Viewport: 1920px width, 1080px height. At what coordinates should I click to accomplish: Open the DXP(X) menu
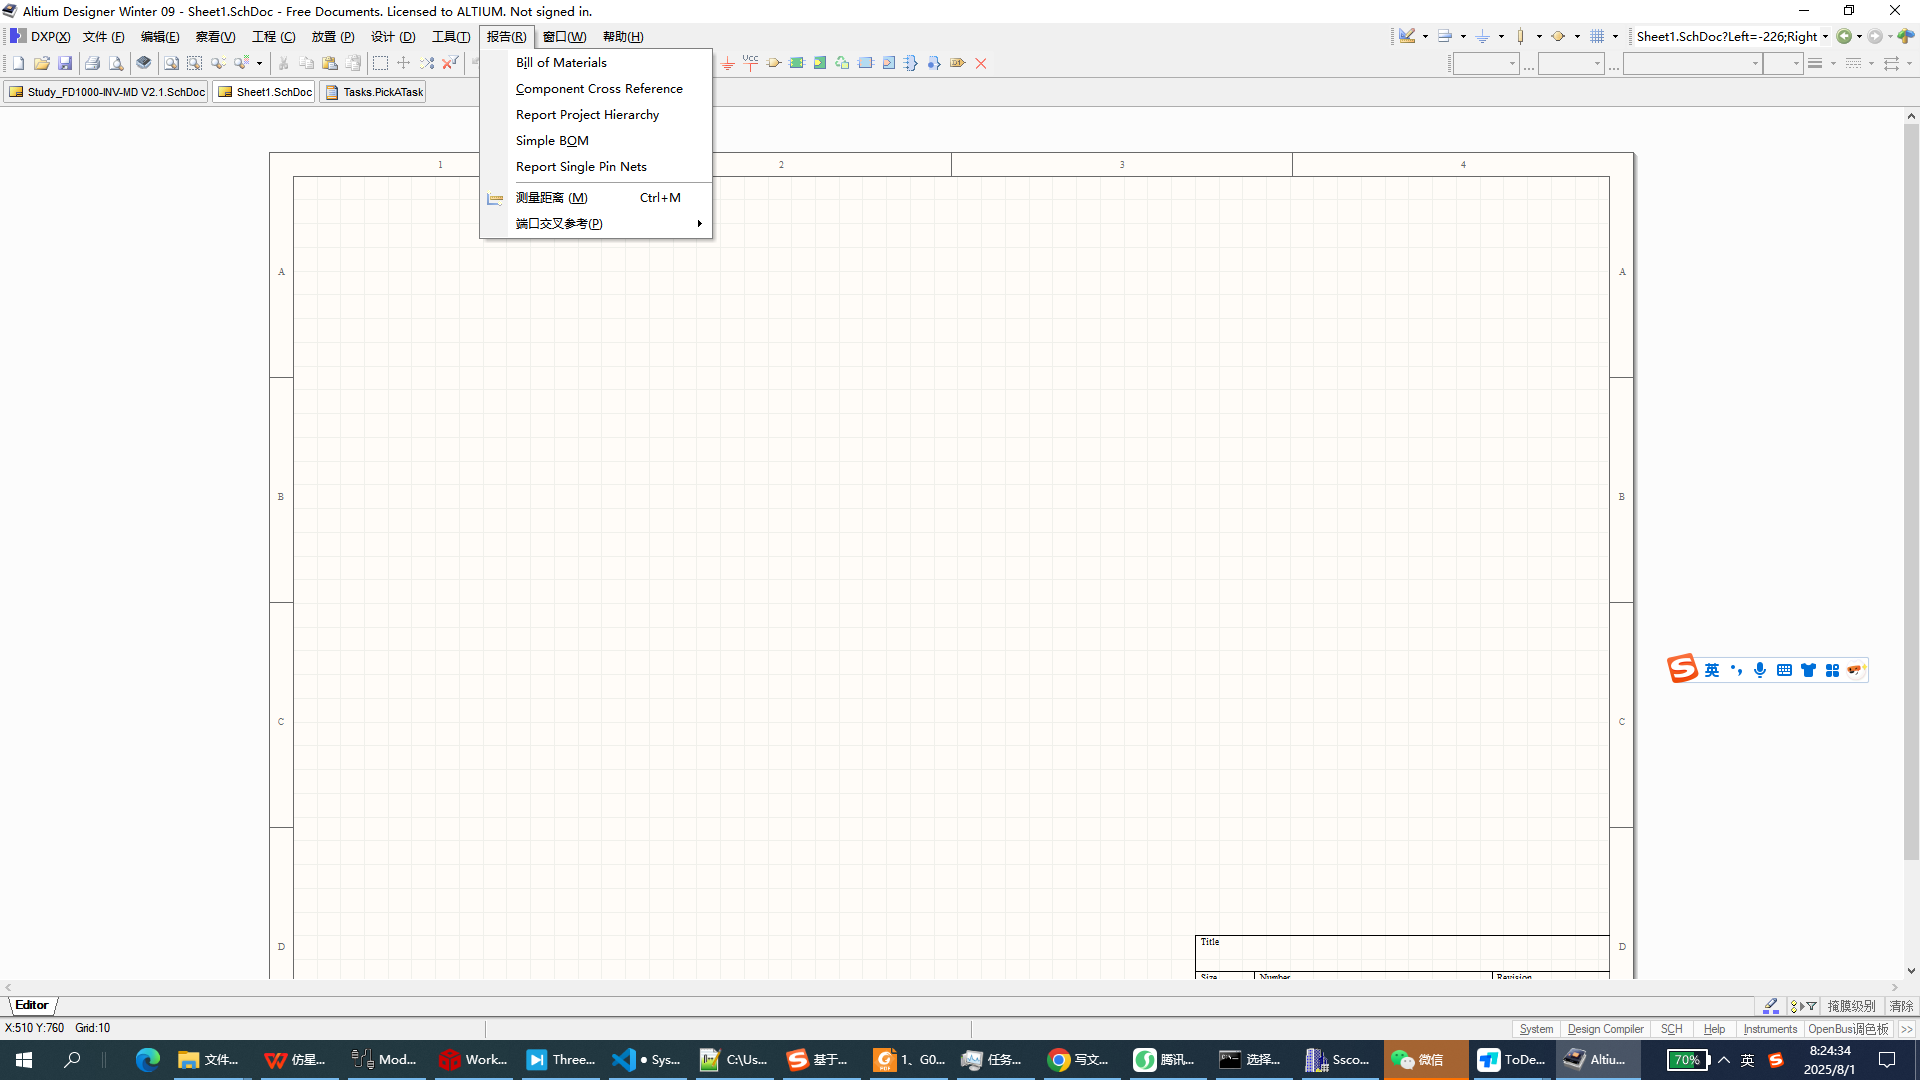(40, 37)
